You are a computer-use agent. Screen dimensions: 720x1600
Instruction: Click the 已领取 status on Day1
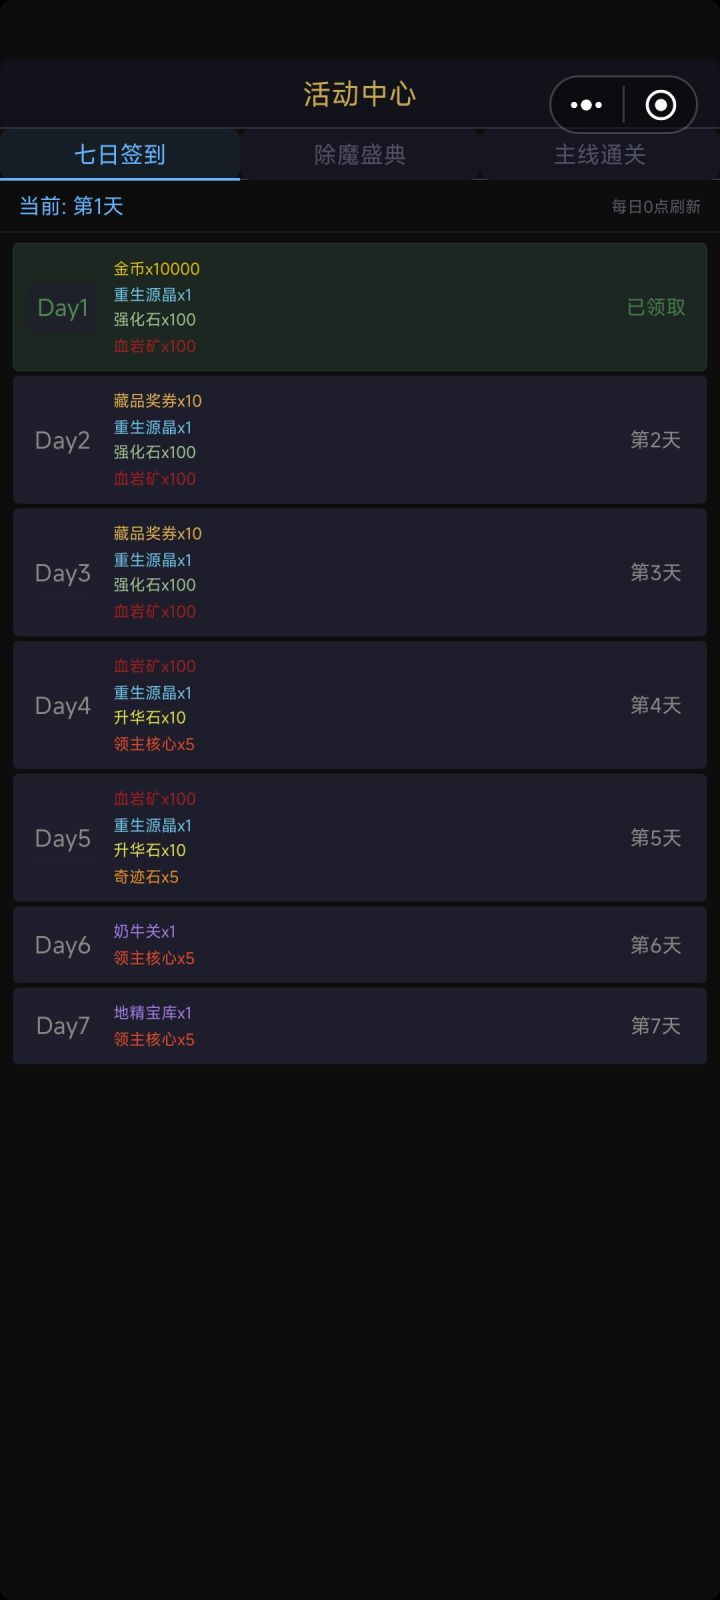656,307
